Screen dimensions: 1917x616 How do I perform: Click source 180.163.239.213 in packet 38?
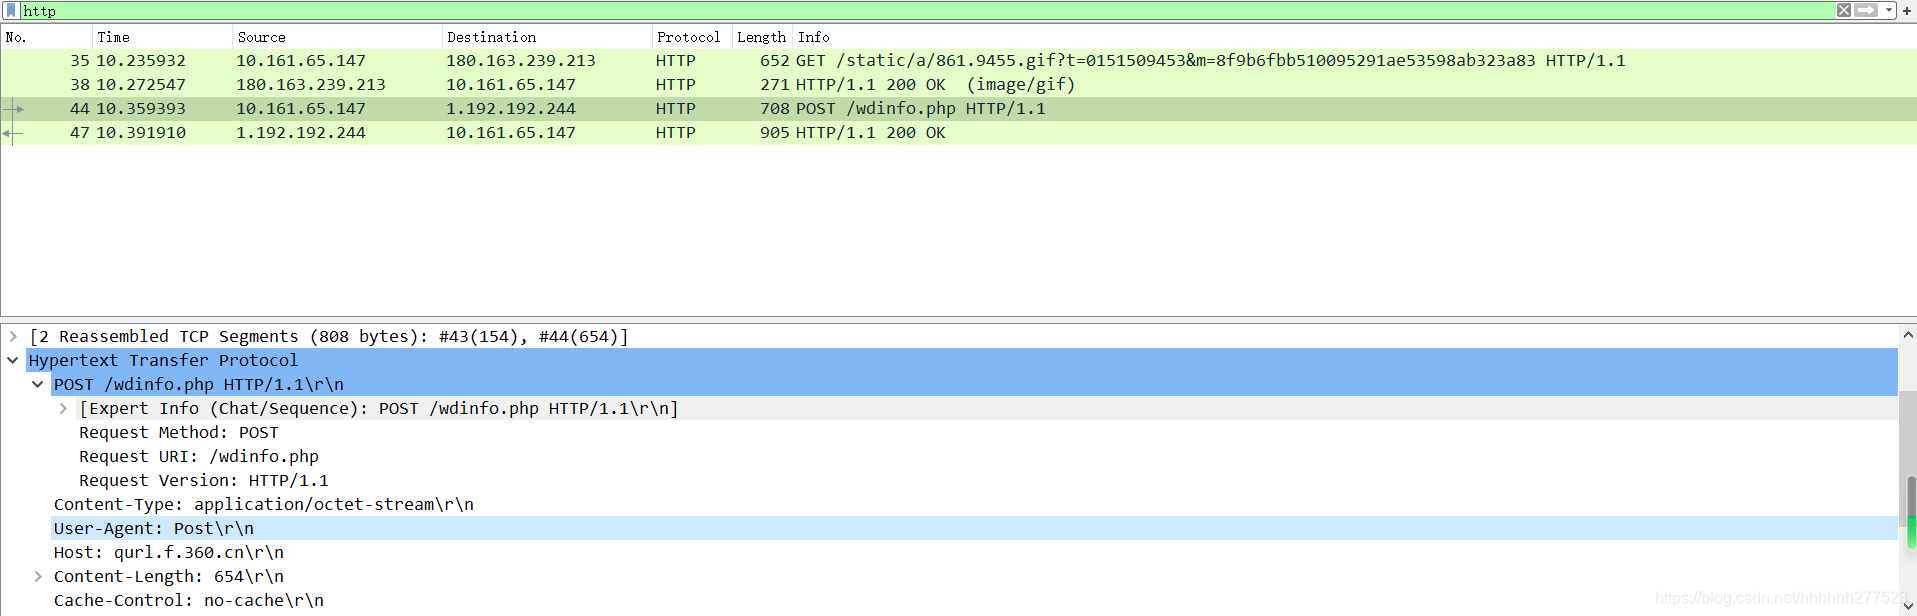pyautogui.click(x=311, y=85)
